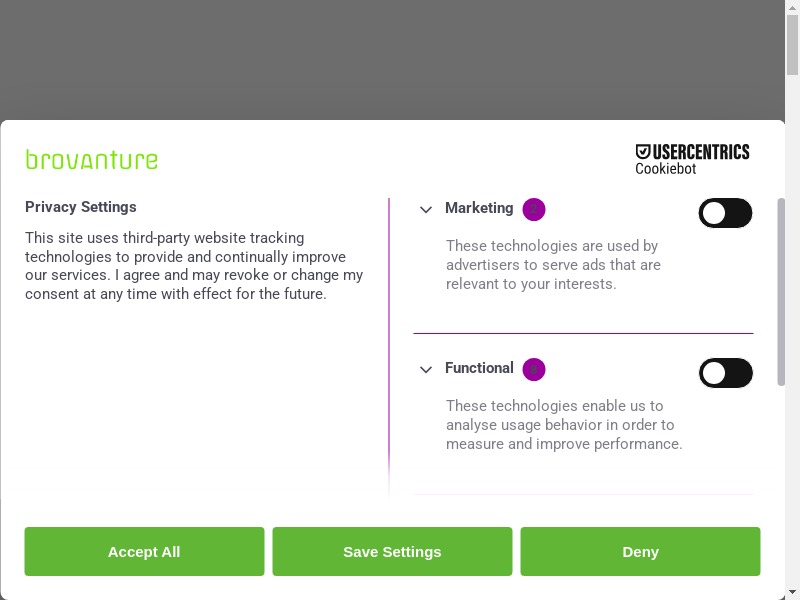Click the Usercentrics shield logo

pos(644,152)
